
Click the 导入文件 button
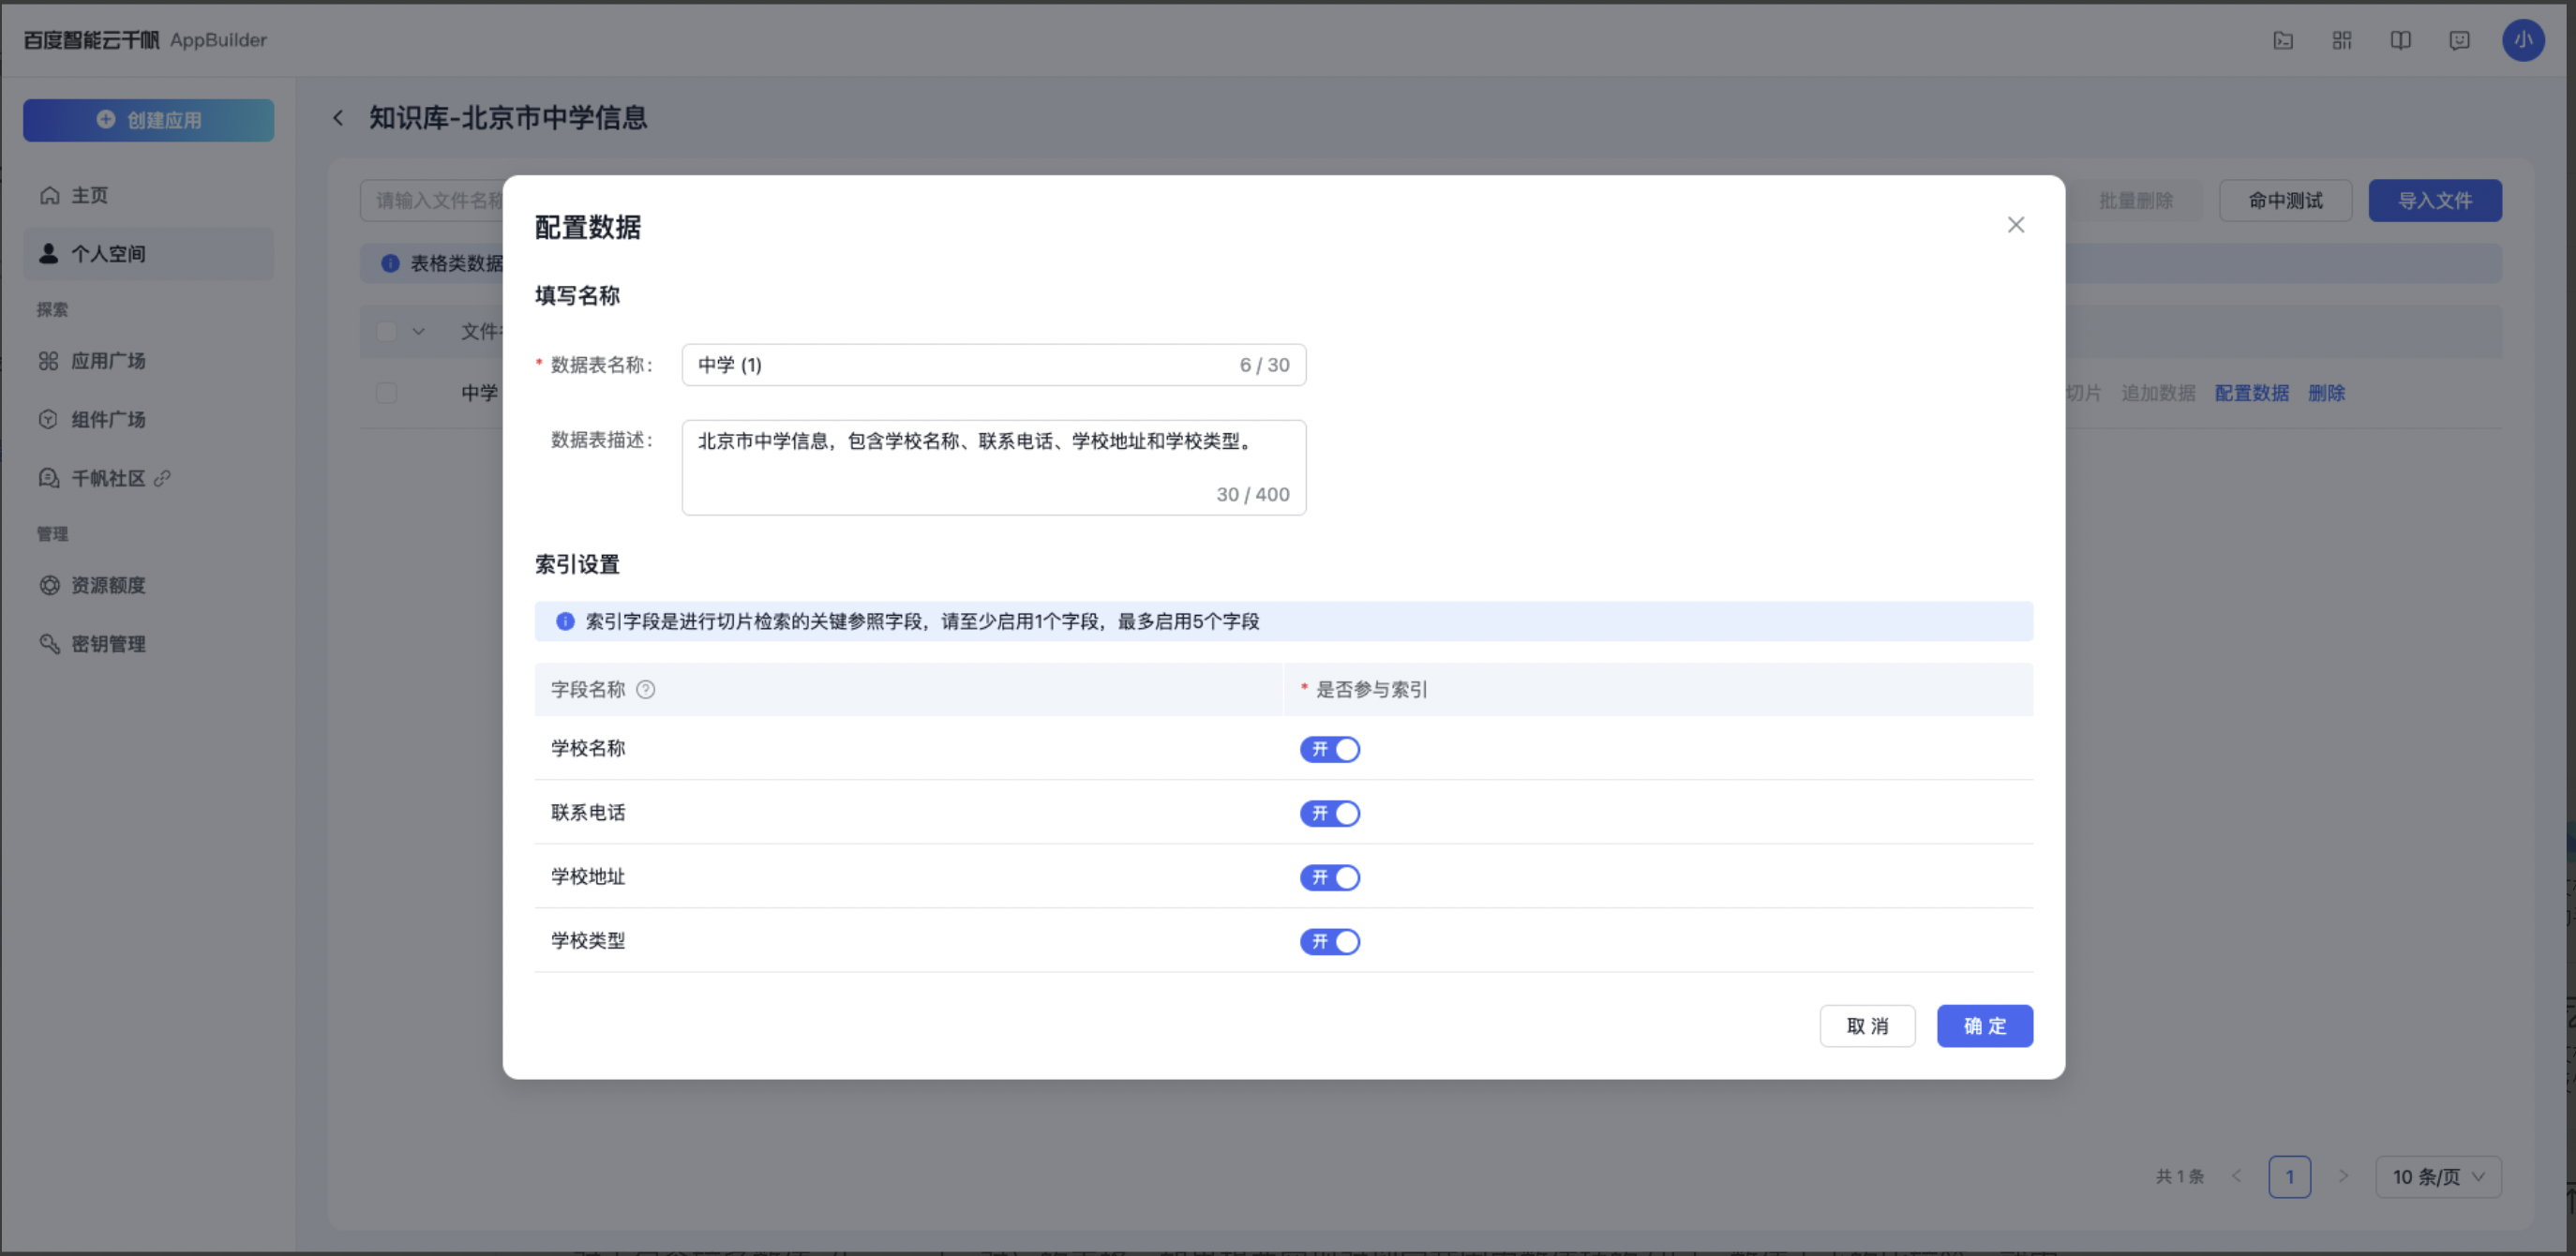point(2435,200)
